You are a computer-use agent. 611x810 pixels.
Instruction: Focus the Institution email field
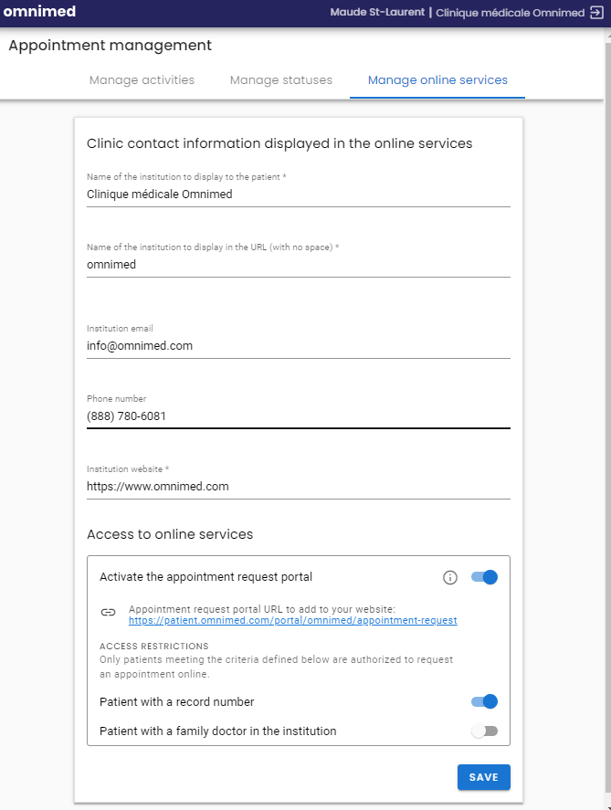pyautogui.click(x=299, y=346)
